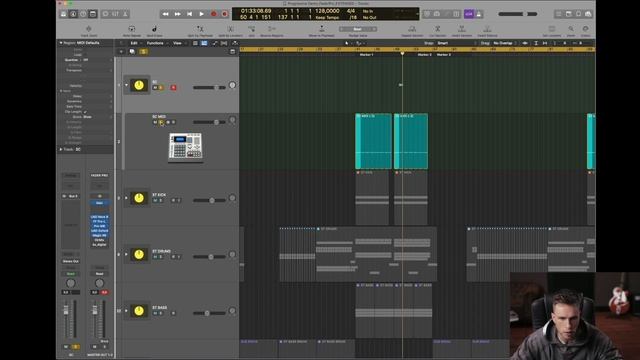Toggle the Inspector panel icon
This screenshot has width=640, height=360.
click(x=73, y=14)
